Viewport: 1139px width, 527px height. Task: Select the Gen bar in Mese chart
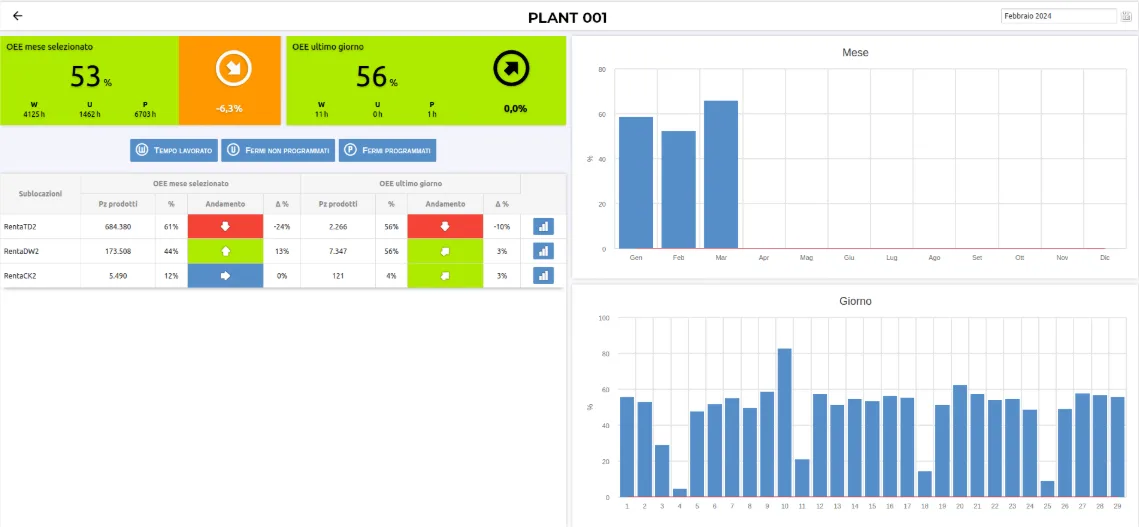click(635, 182)
